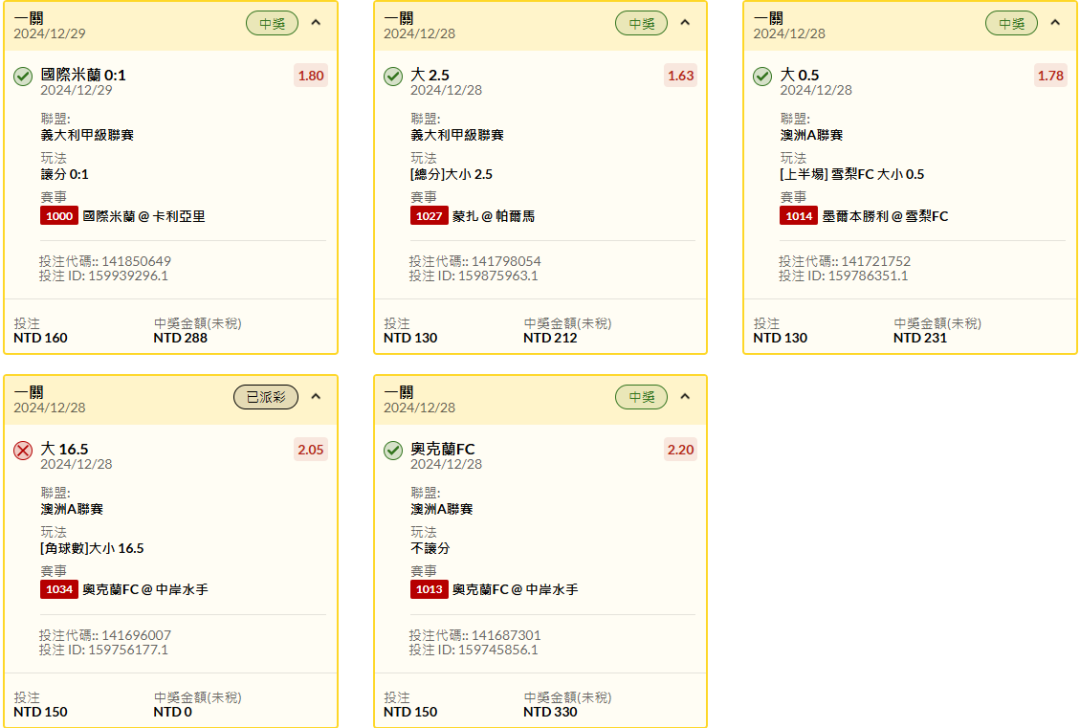Click 中獎 badge on 大 2.5 card
1080x728 pixels.
641,23
